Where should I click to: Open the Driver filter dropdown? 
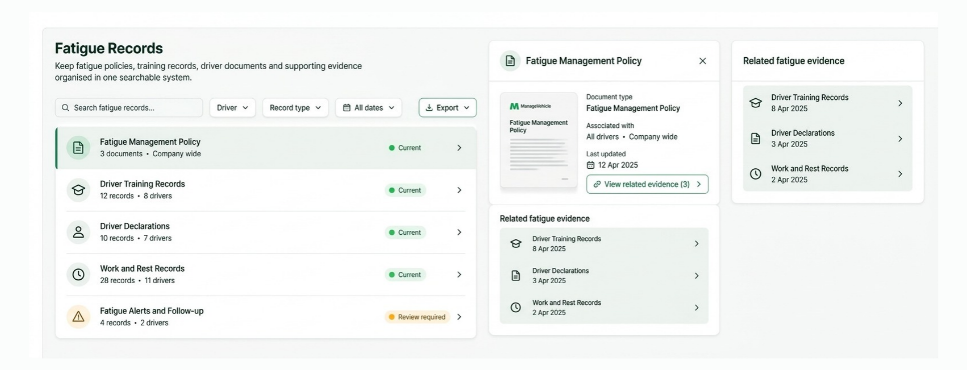pos(232,108)
